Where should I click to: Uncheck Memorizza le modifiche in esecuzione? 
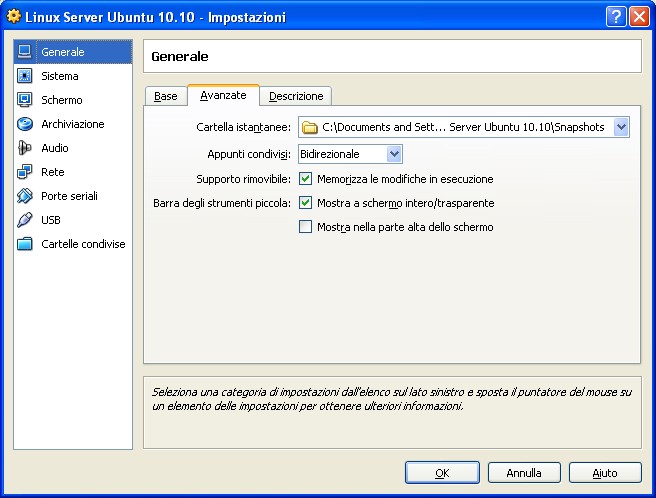(305, 179)
